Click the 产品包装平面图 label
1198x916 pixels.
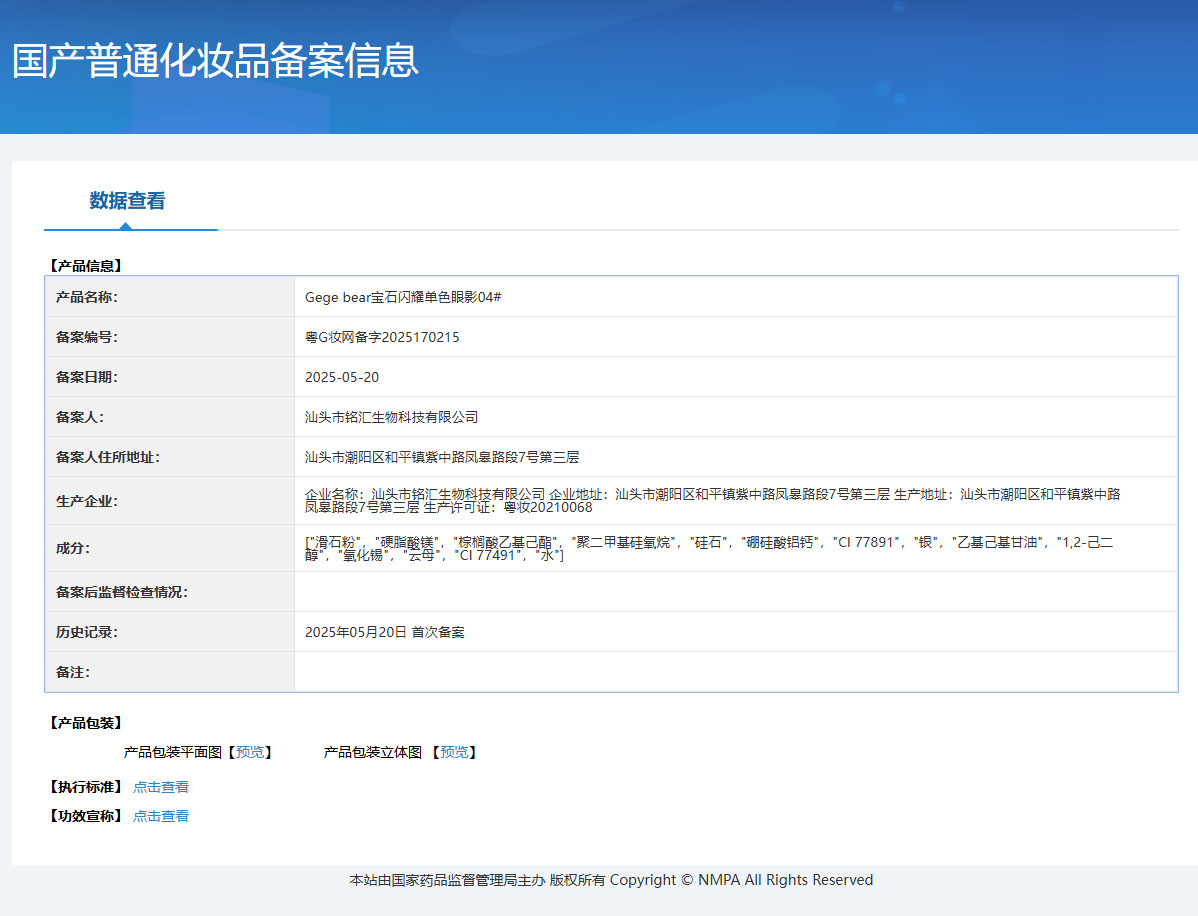click(x=173, y=753)
